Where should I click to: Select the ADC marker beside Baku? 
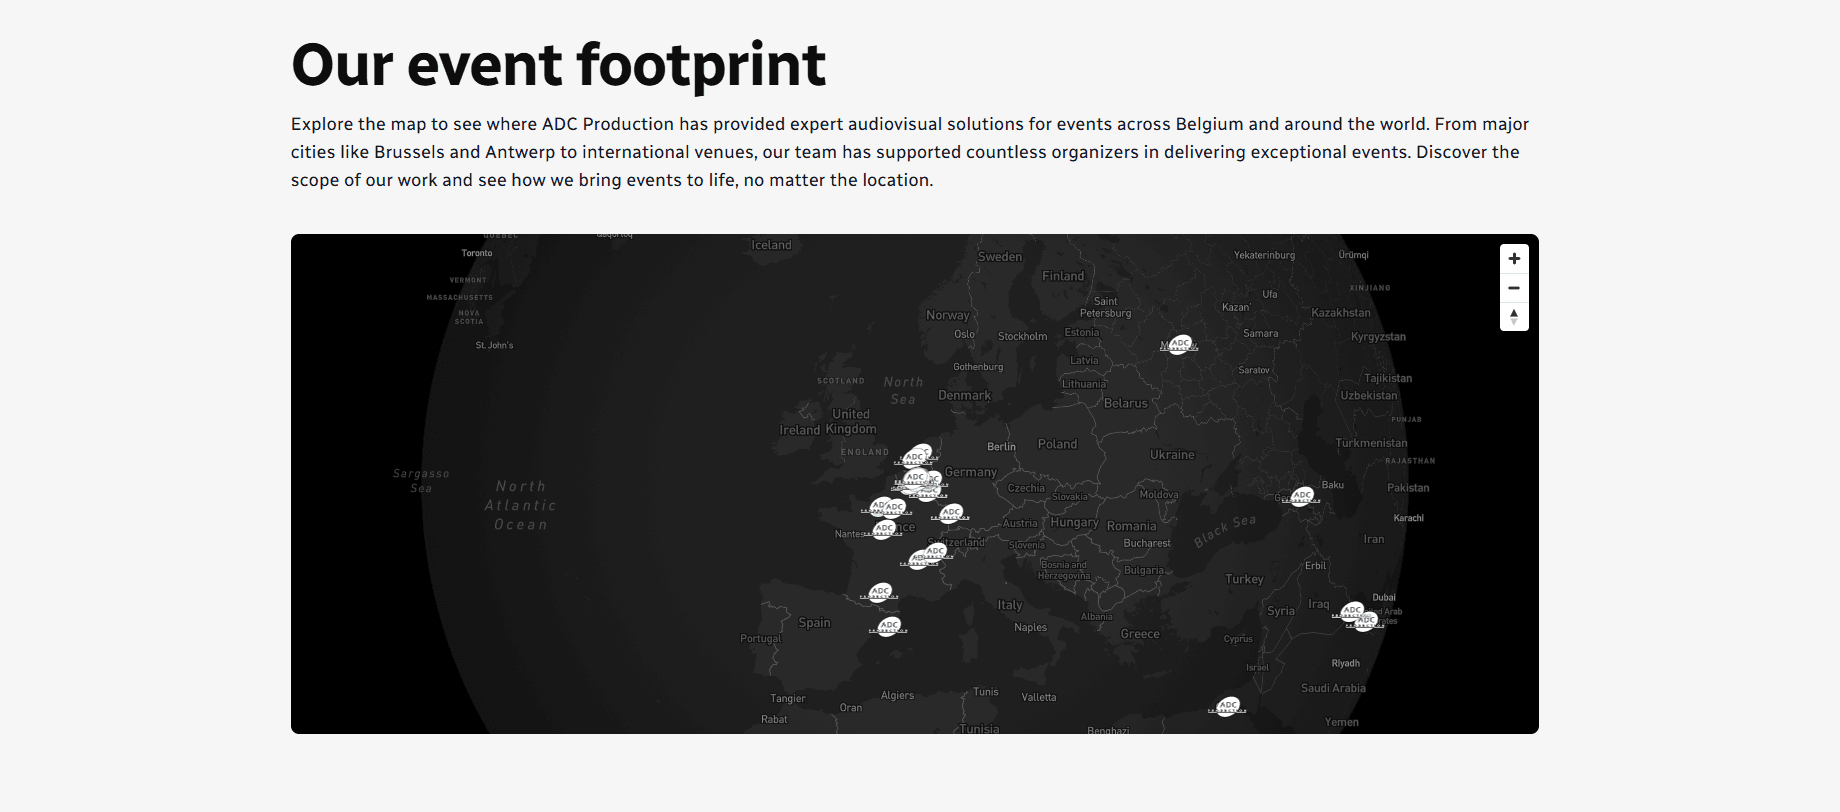click(x=1302, y=495)
